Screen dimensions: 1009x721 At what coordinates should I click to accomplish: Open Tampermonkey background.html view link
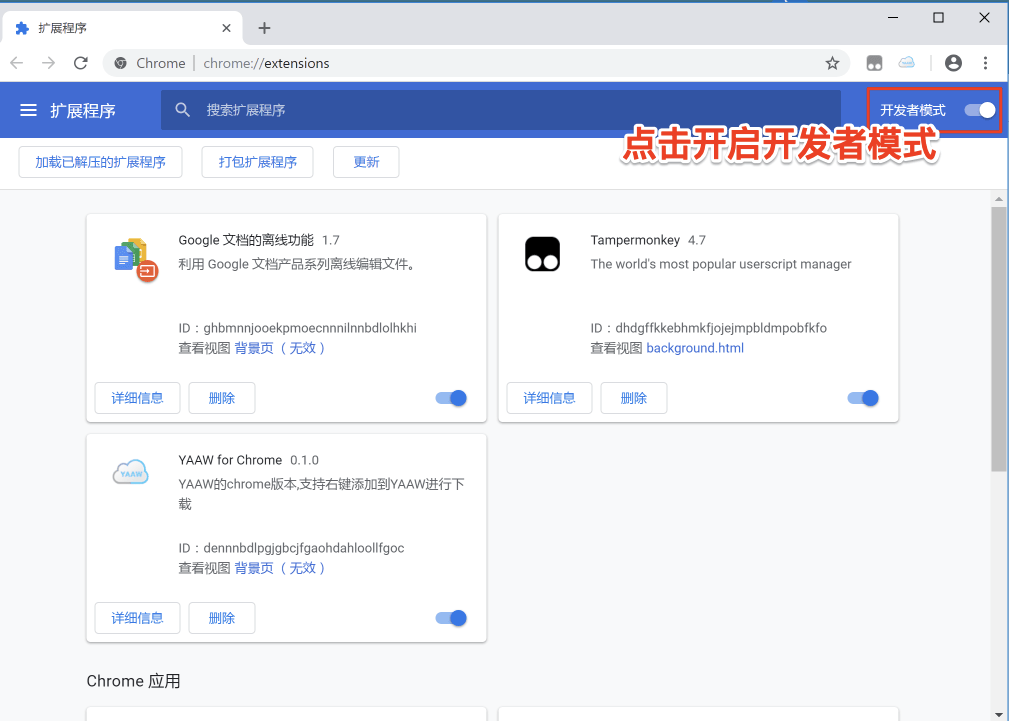tap(695, 348)
